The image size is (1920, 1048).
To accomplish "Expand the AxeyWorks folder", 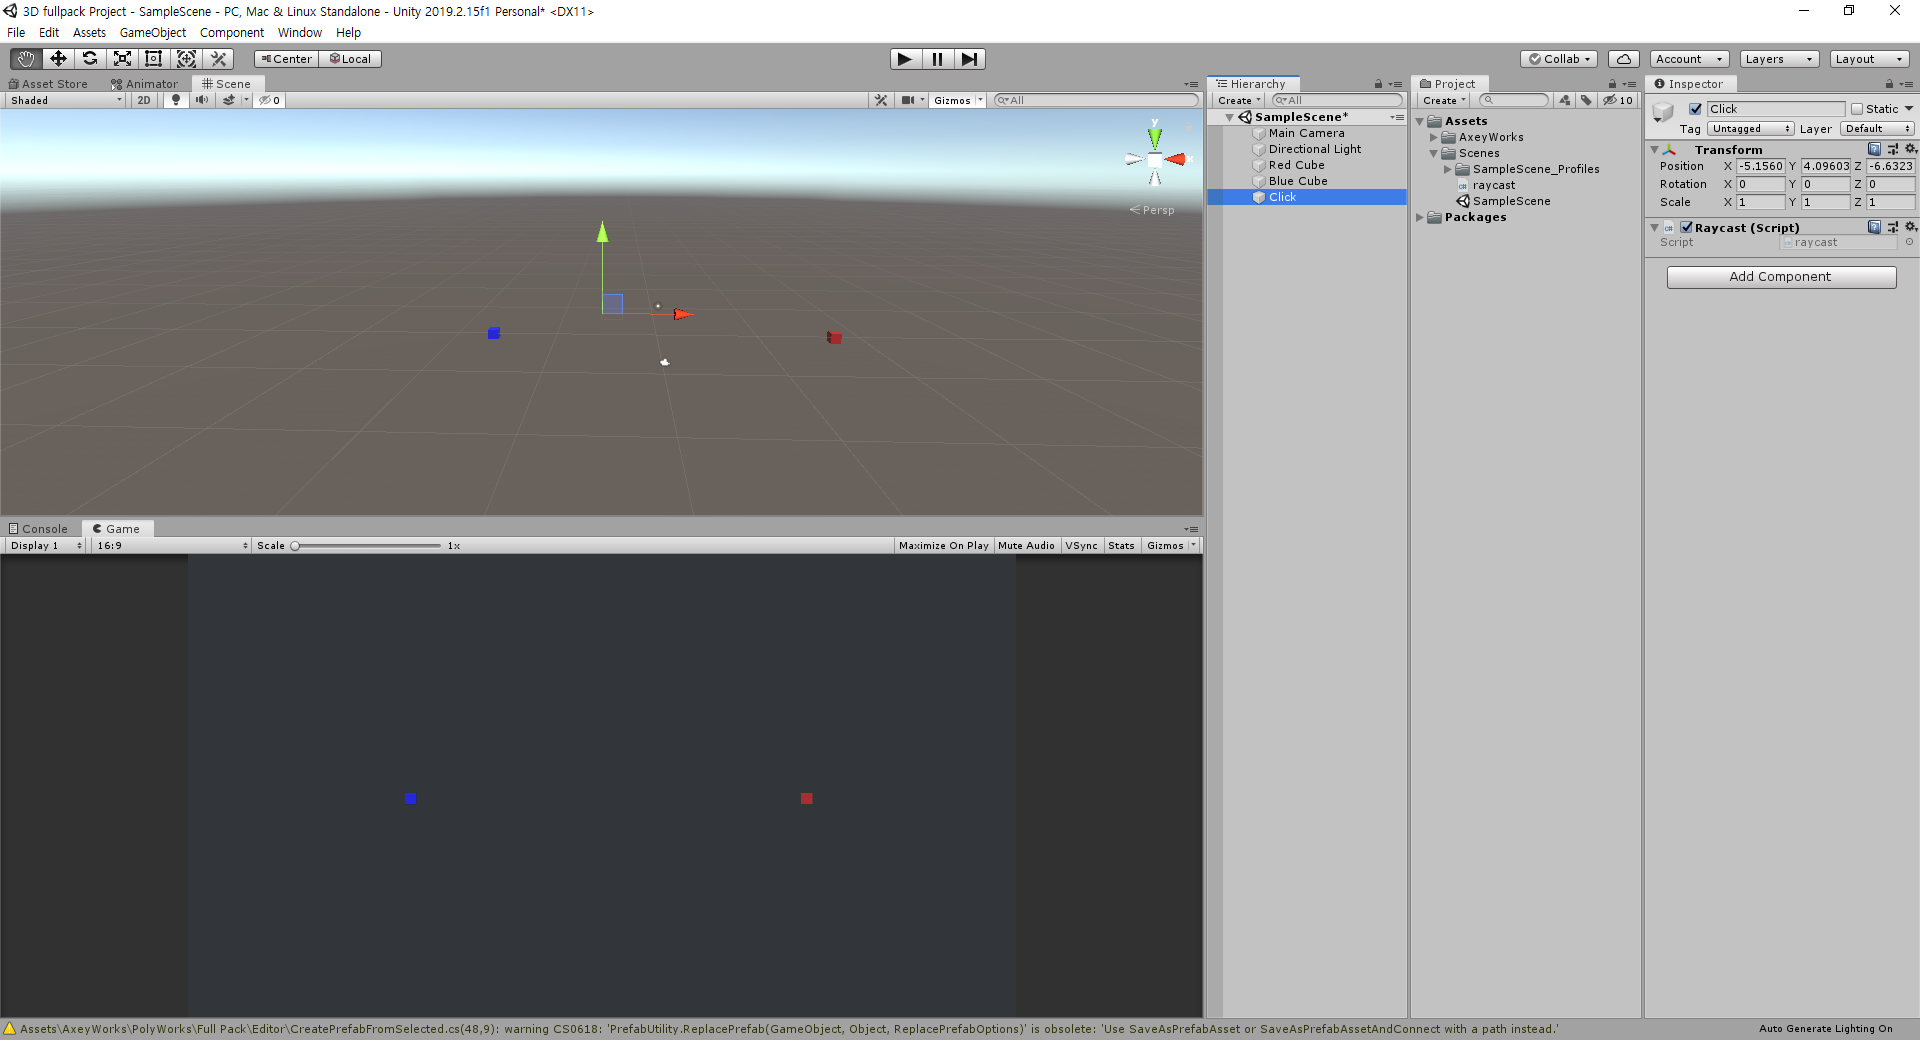I will [1434, 137].
